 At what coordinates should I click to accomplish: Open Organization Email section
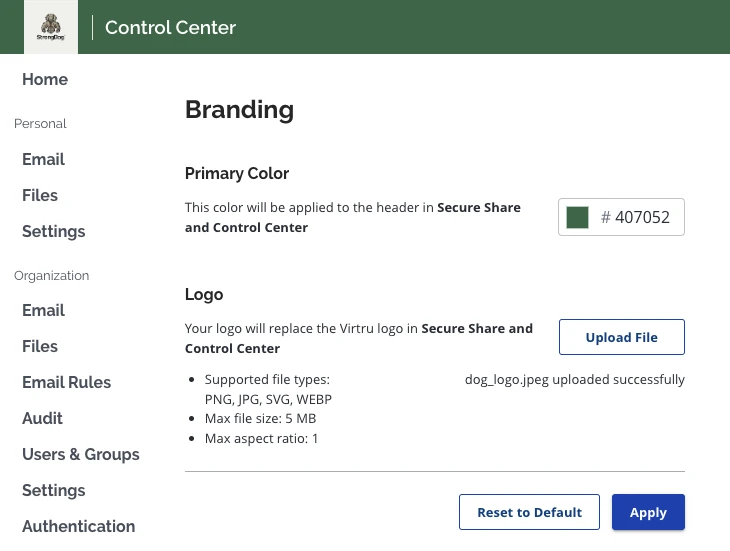click(x=43, y=311)
